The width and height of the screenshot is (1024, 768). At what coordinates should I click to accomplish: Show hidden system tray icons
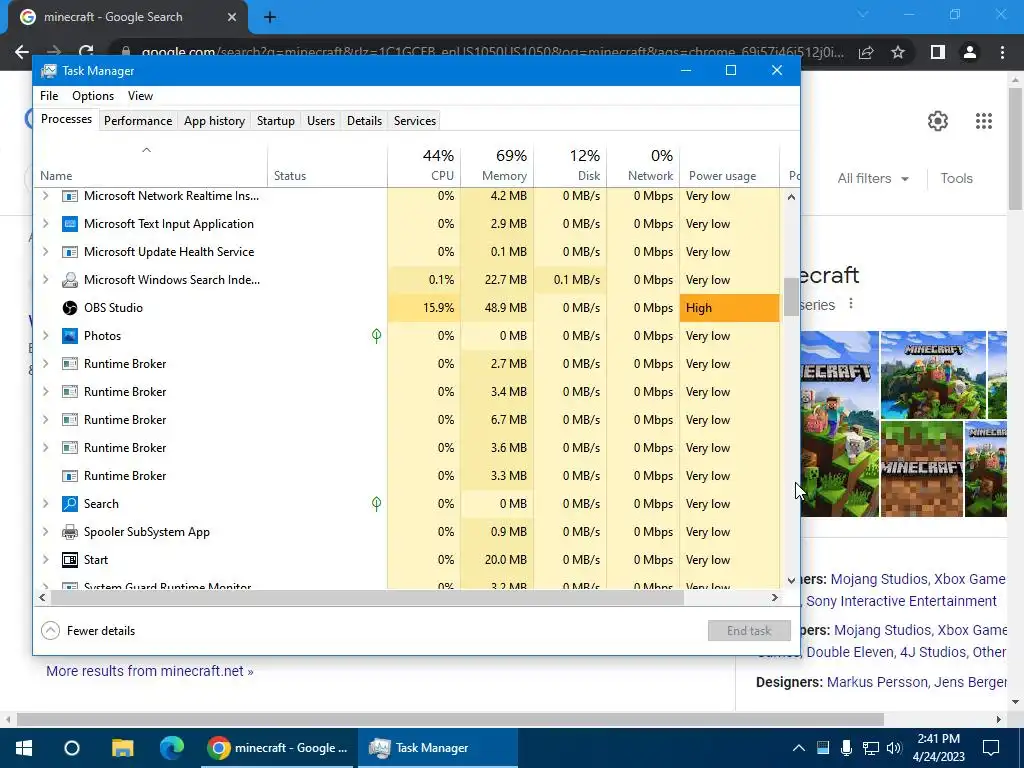click(x=799, y=748)
